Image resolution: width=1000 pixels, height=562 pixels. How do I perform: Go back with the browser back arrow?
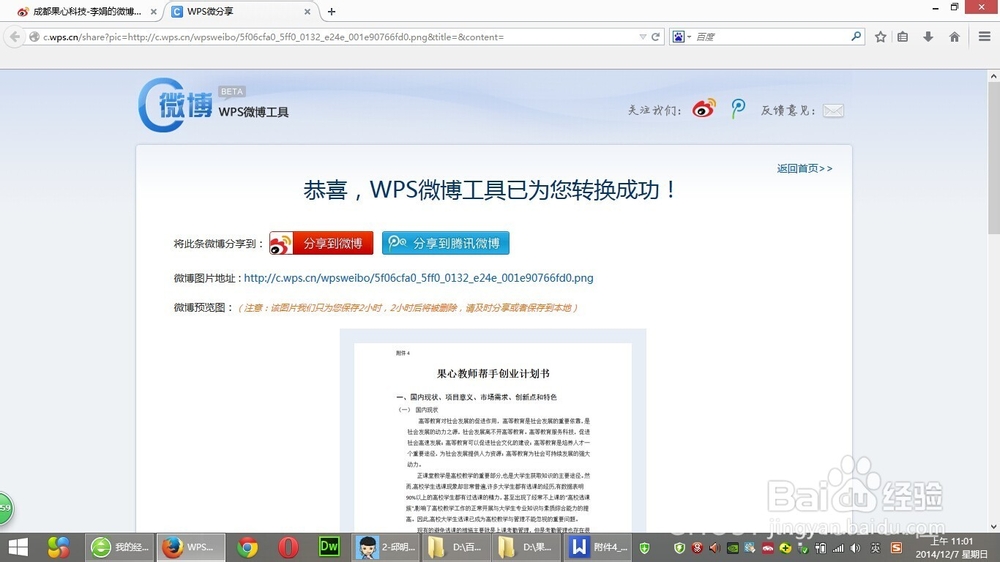15,37
